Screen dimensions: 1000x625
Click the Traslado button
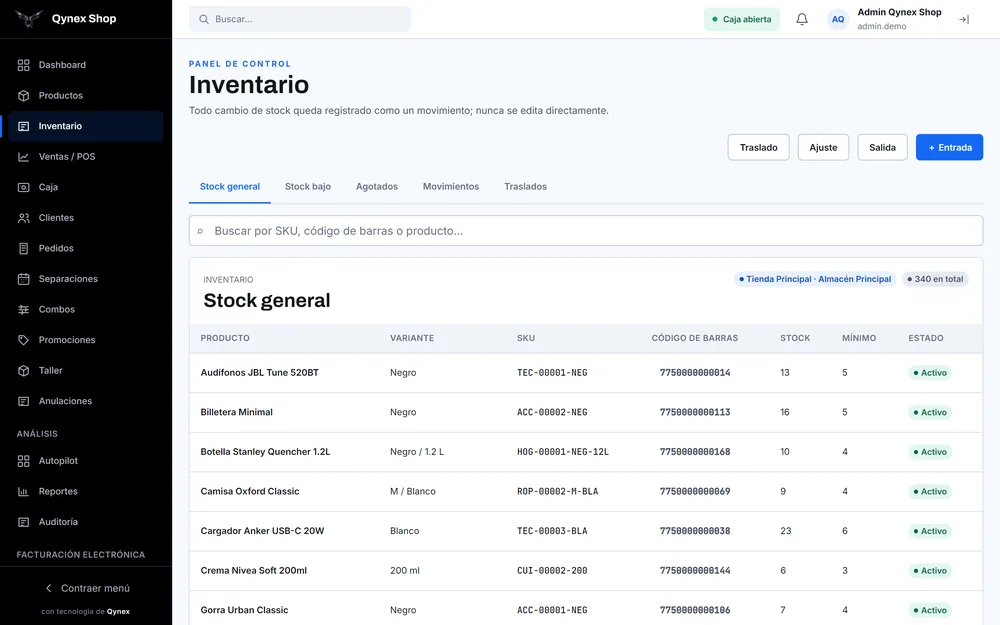coord(758,147)
